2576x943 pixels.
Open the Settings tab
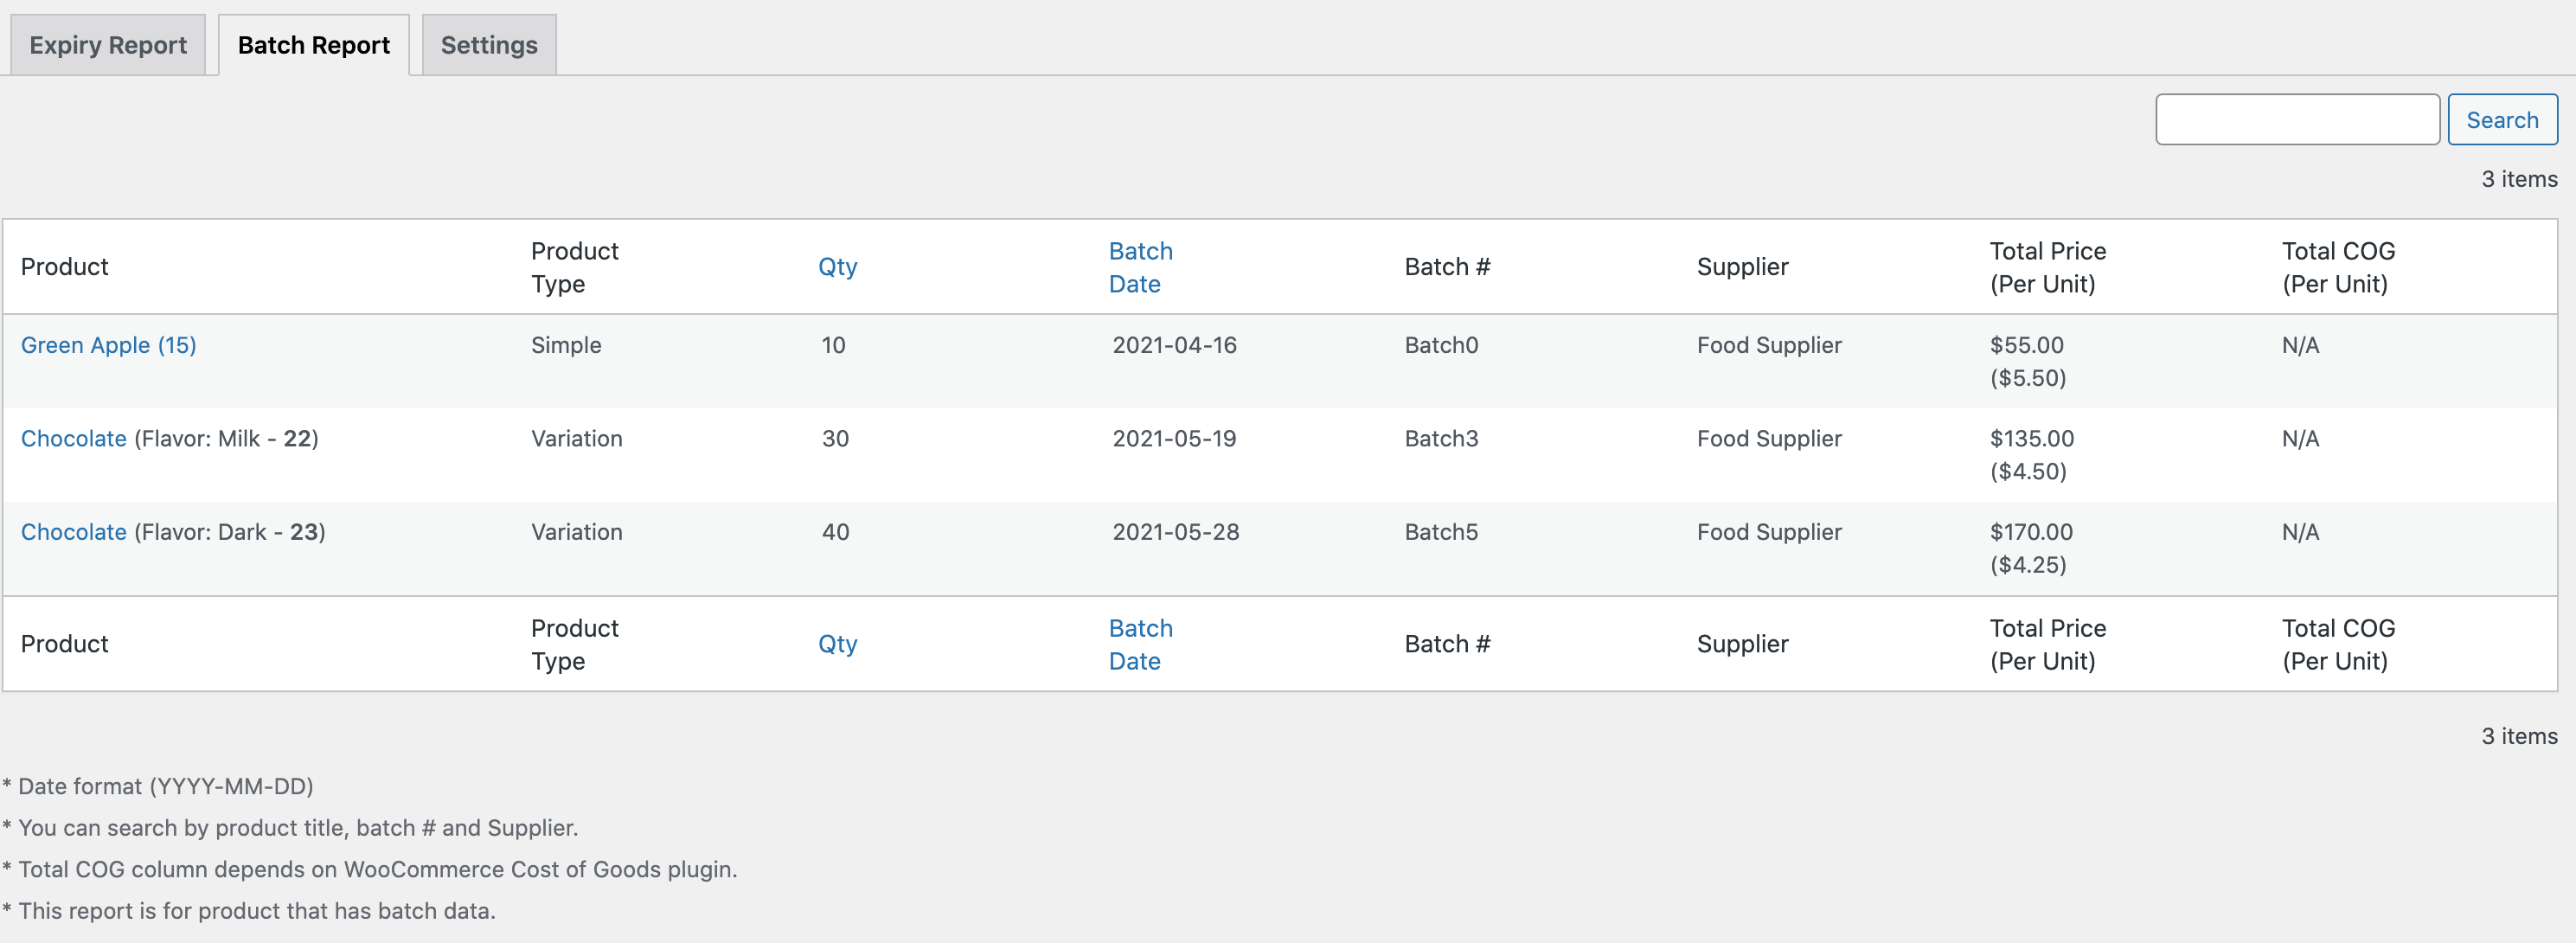[x=487, y=44]
